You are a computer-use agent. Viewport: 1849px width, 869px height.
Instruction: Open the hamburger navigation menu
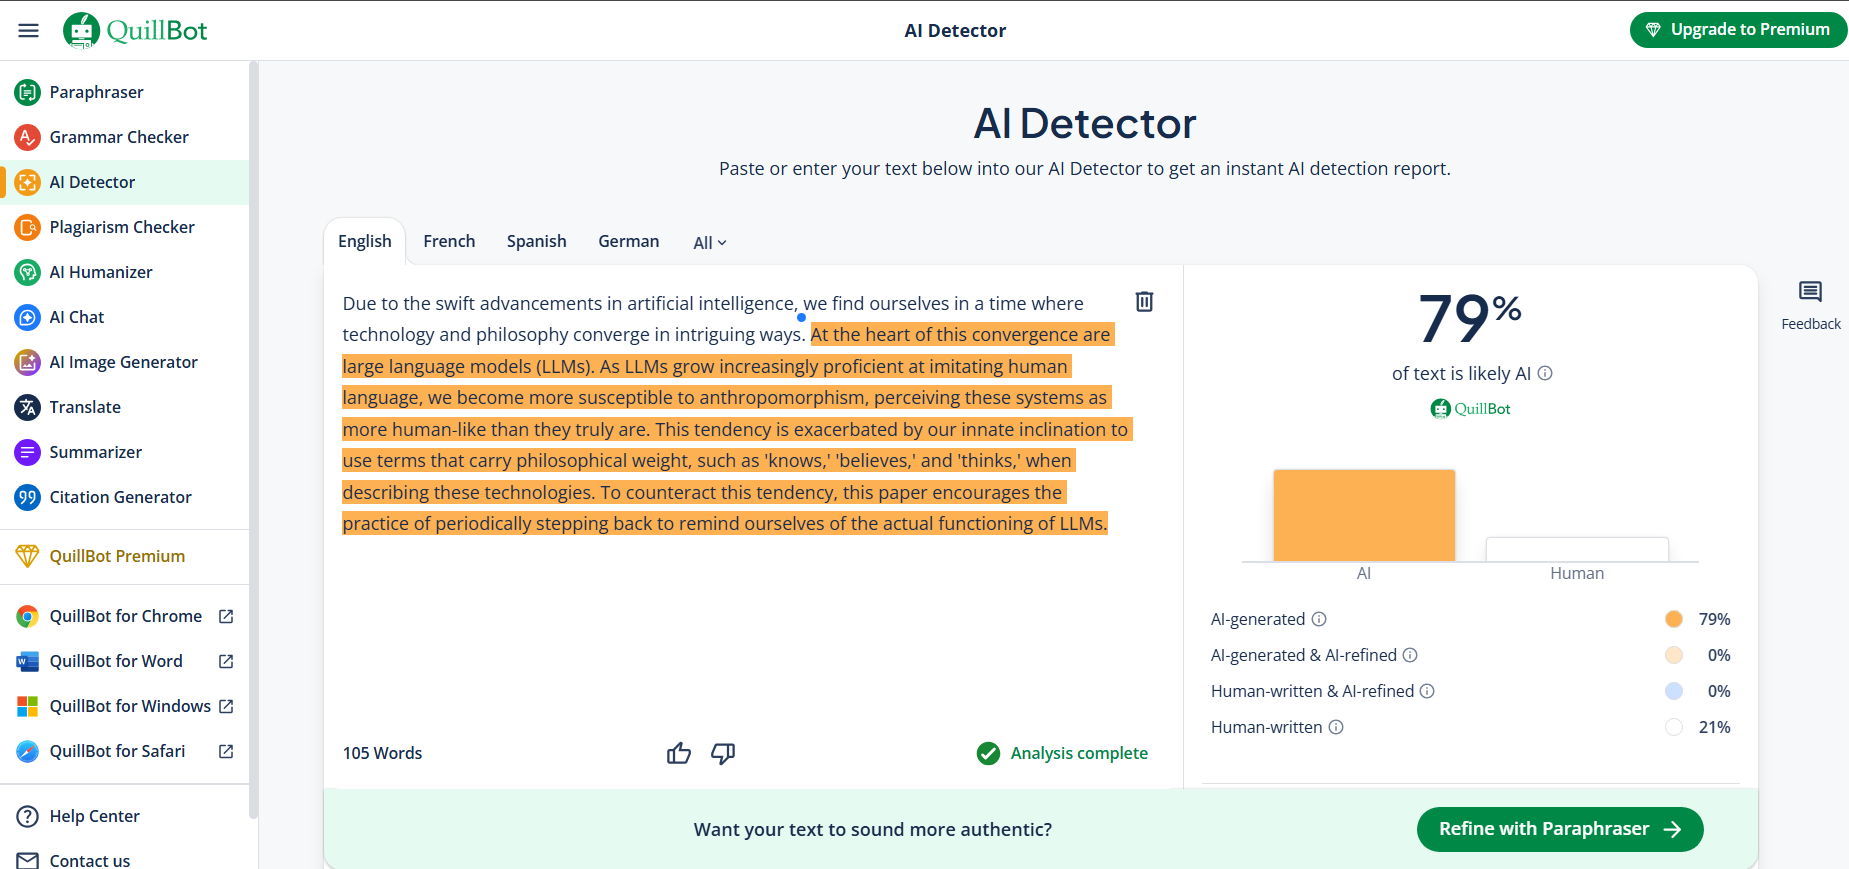click(28, 30)
